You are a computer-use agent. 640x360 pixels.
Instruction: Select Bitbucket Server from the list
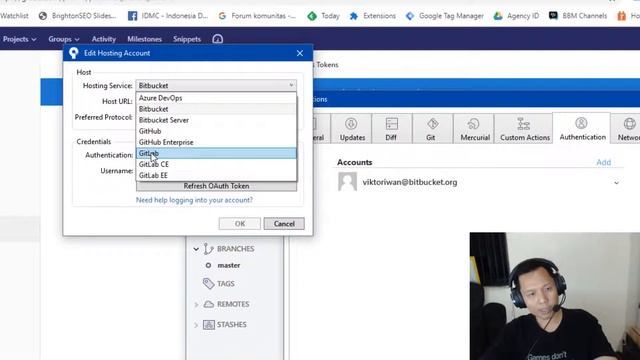pyautogui.click(x=216, y=120)
